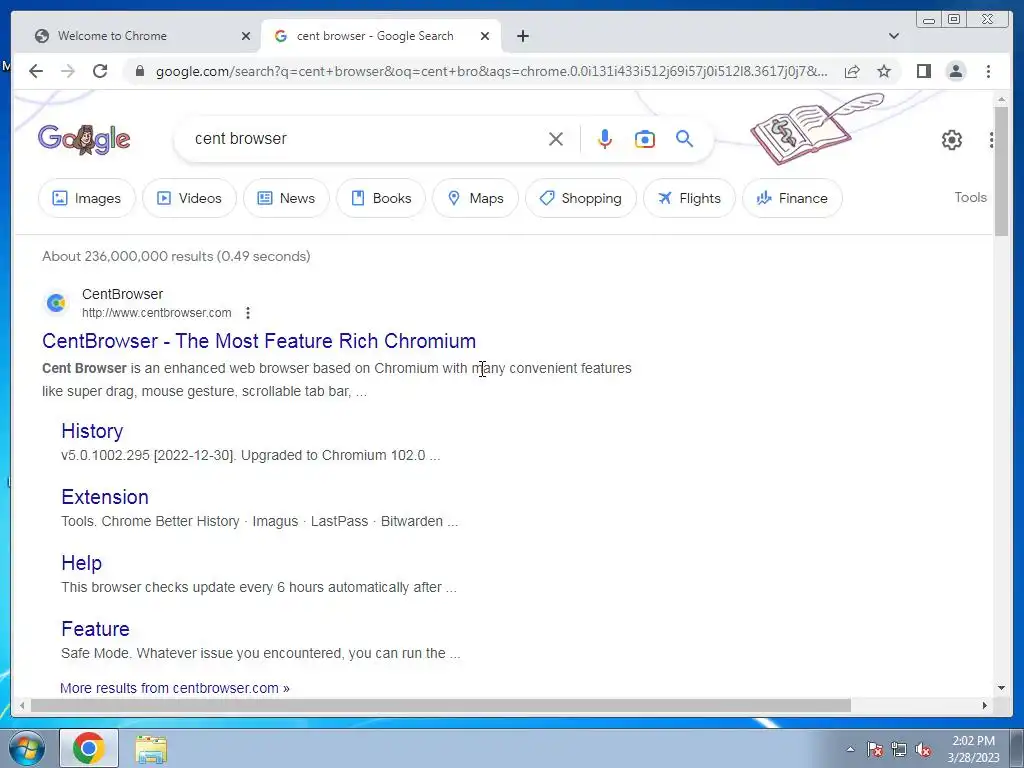Open the search Tools options
The width and height of the screenshot is (1024, 768).
tap(970, 197)
